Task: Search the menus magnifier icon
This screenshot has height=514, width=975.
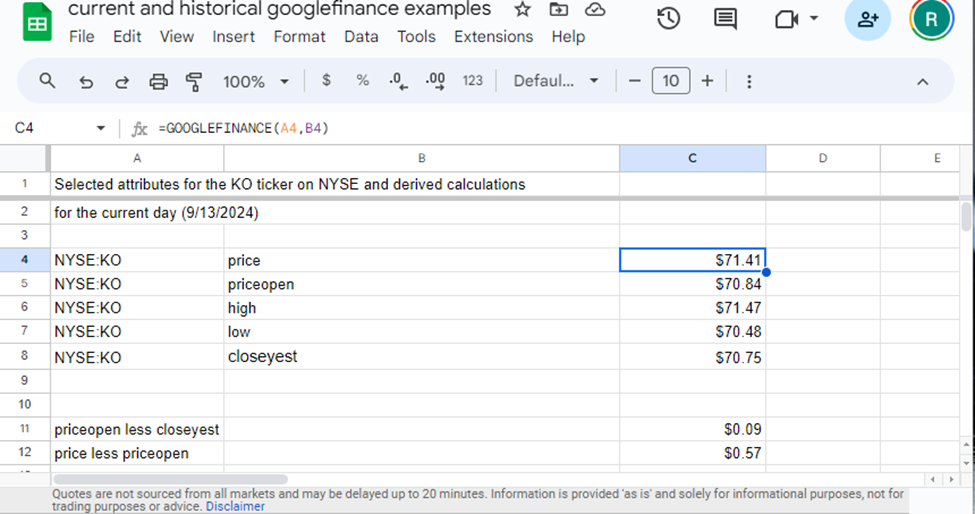Action: click(x=47, y=81)
